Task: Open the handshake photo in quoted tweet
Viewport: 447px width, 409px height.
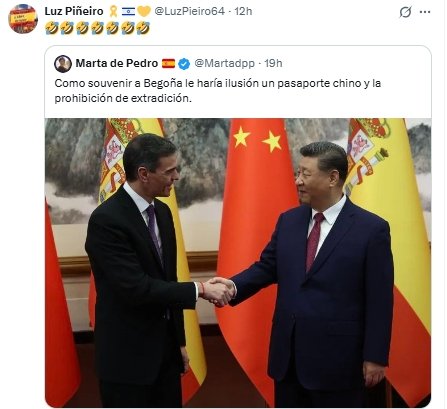Action: pos(238,262)
